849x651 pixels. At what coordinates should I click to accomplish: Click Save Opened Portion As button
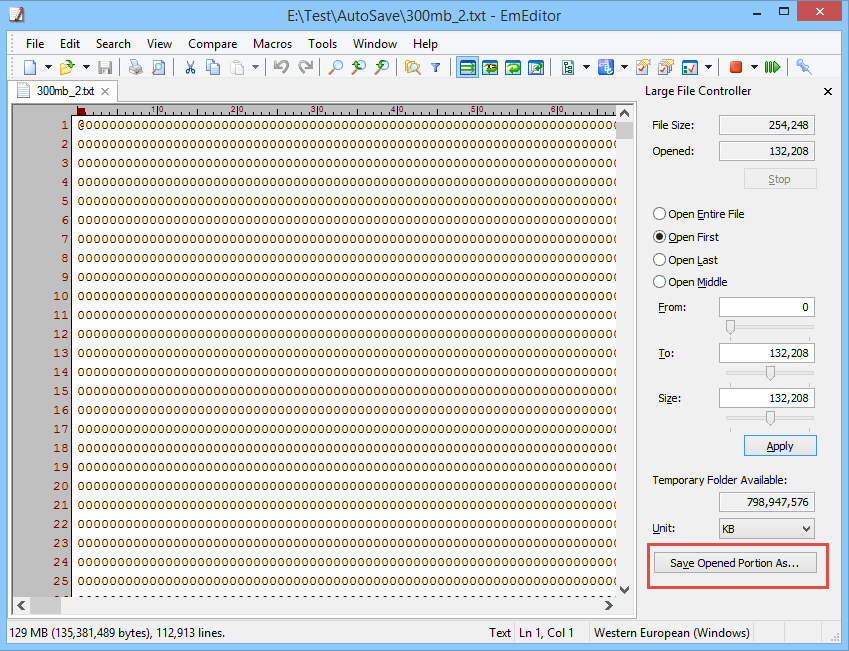(x=735, y=563)
